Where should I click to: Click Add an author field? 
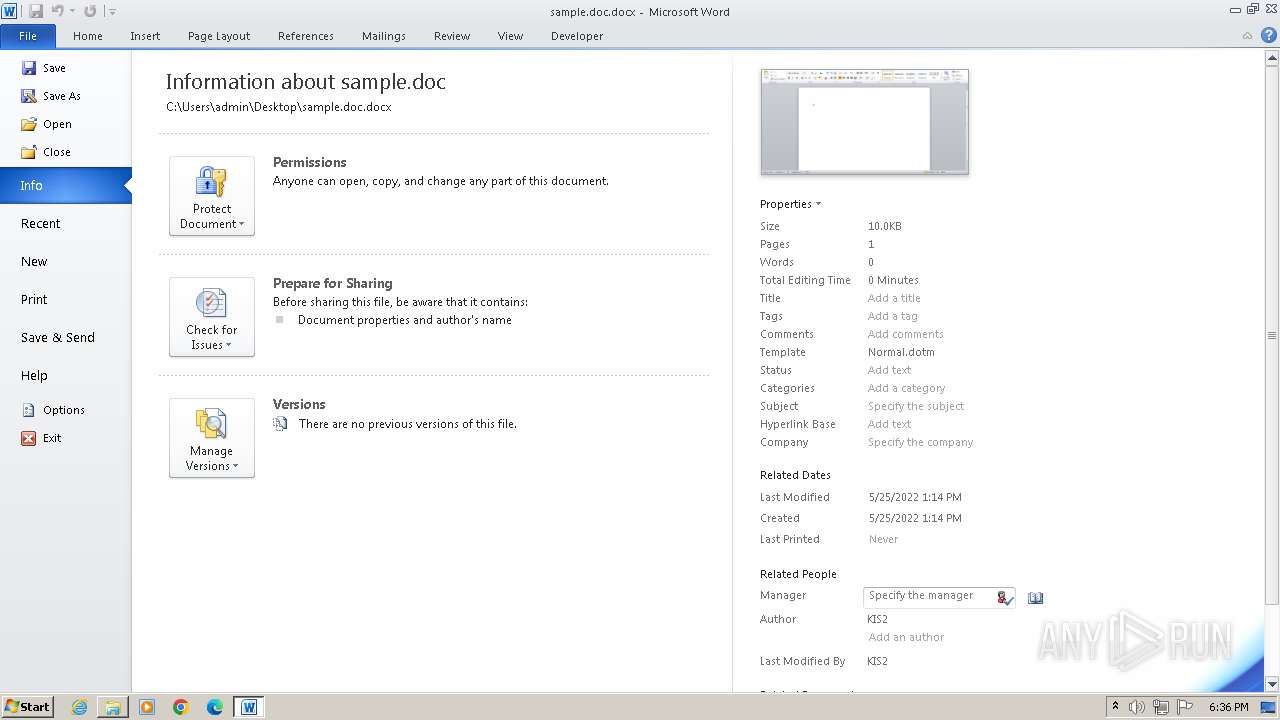point(906,637)
